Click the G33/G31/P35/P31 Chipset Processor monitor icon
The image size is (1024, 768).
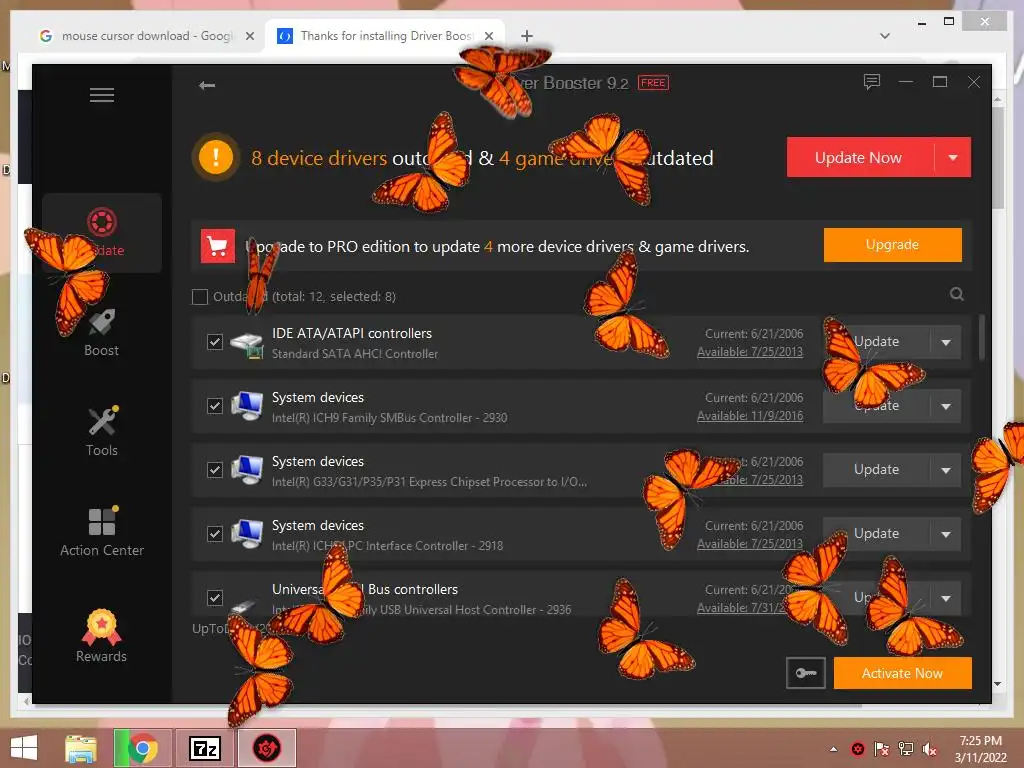247,470
